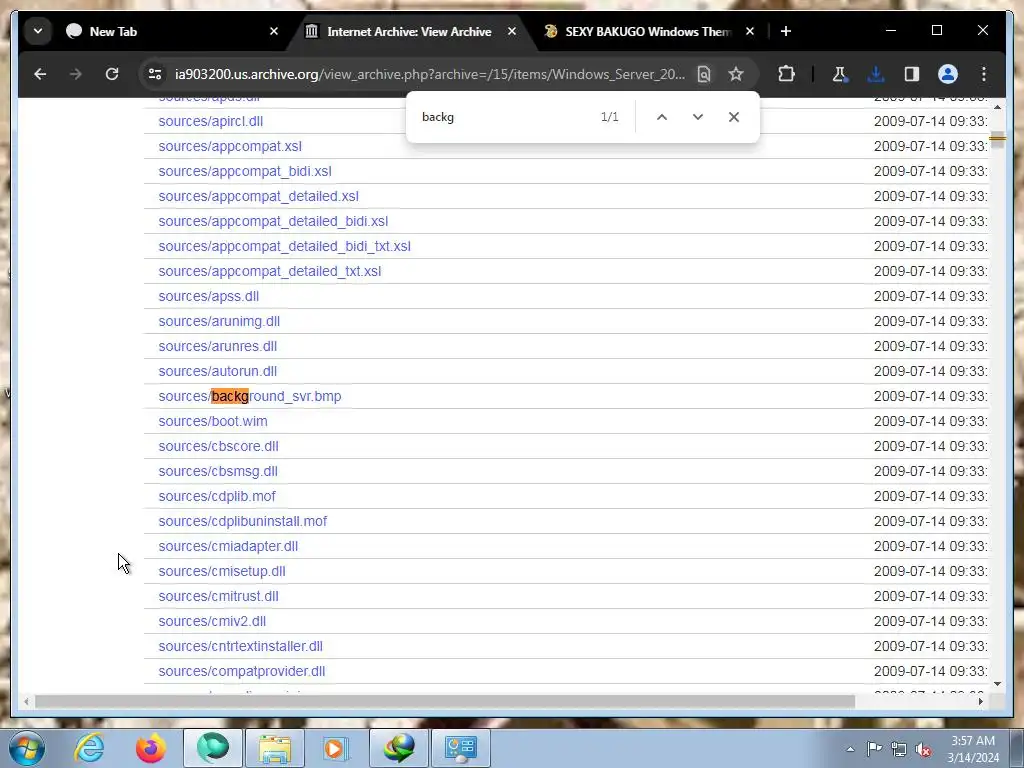Open sources/cbscore.dll link
The width and height of the screenshot is (1024, 768).
point(218,446)
